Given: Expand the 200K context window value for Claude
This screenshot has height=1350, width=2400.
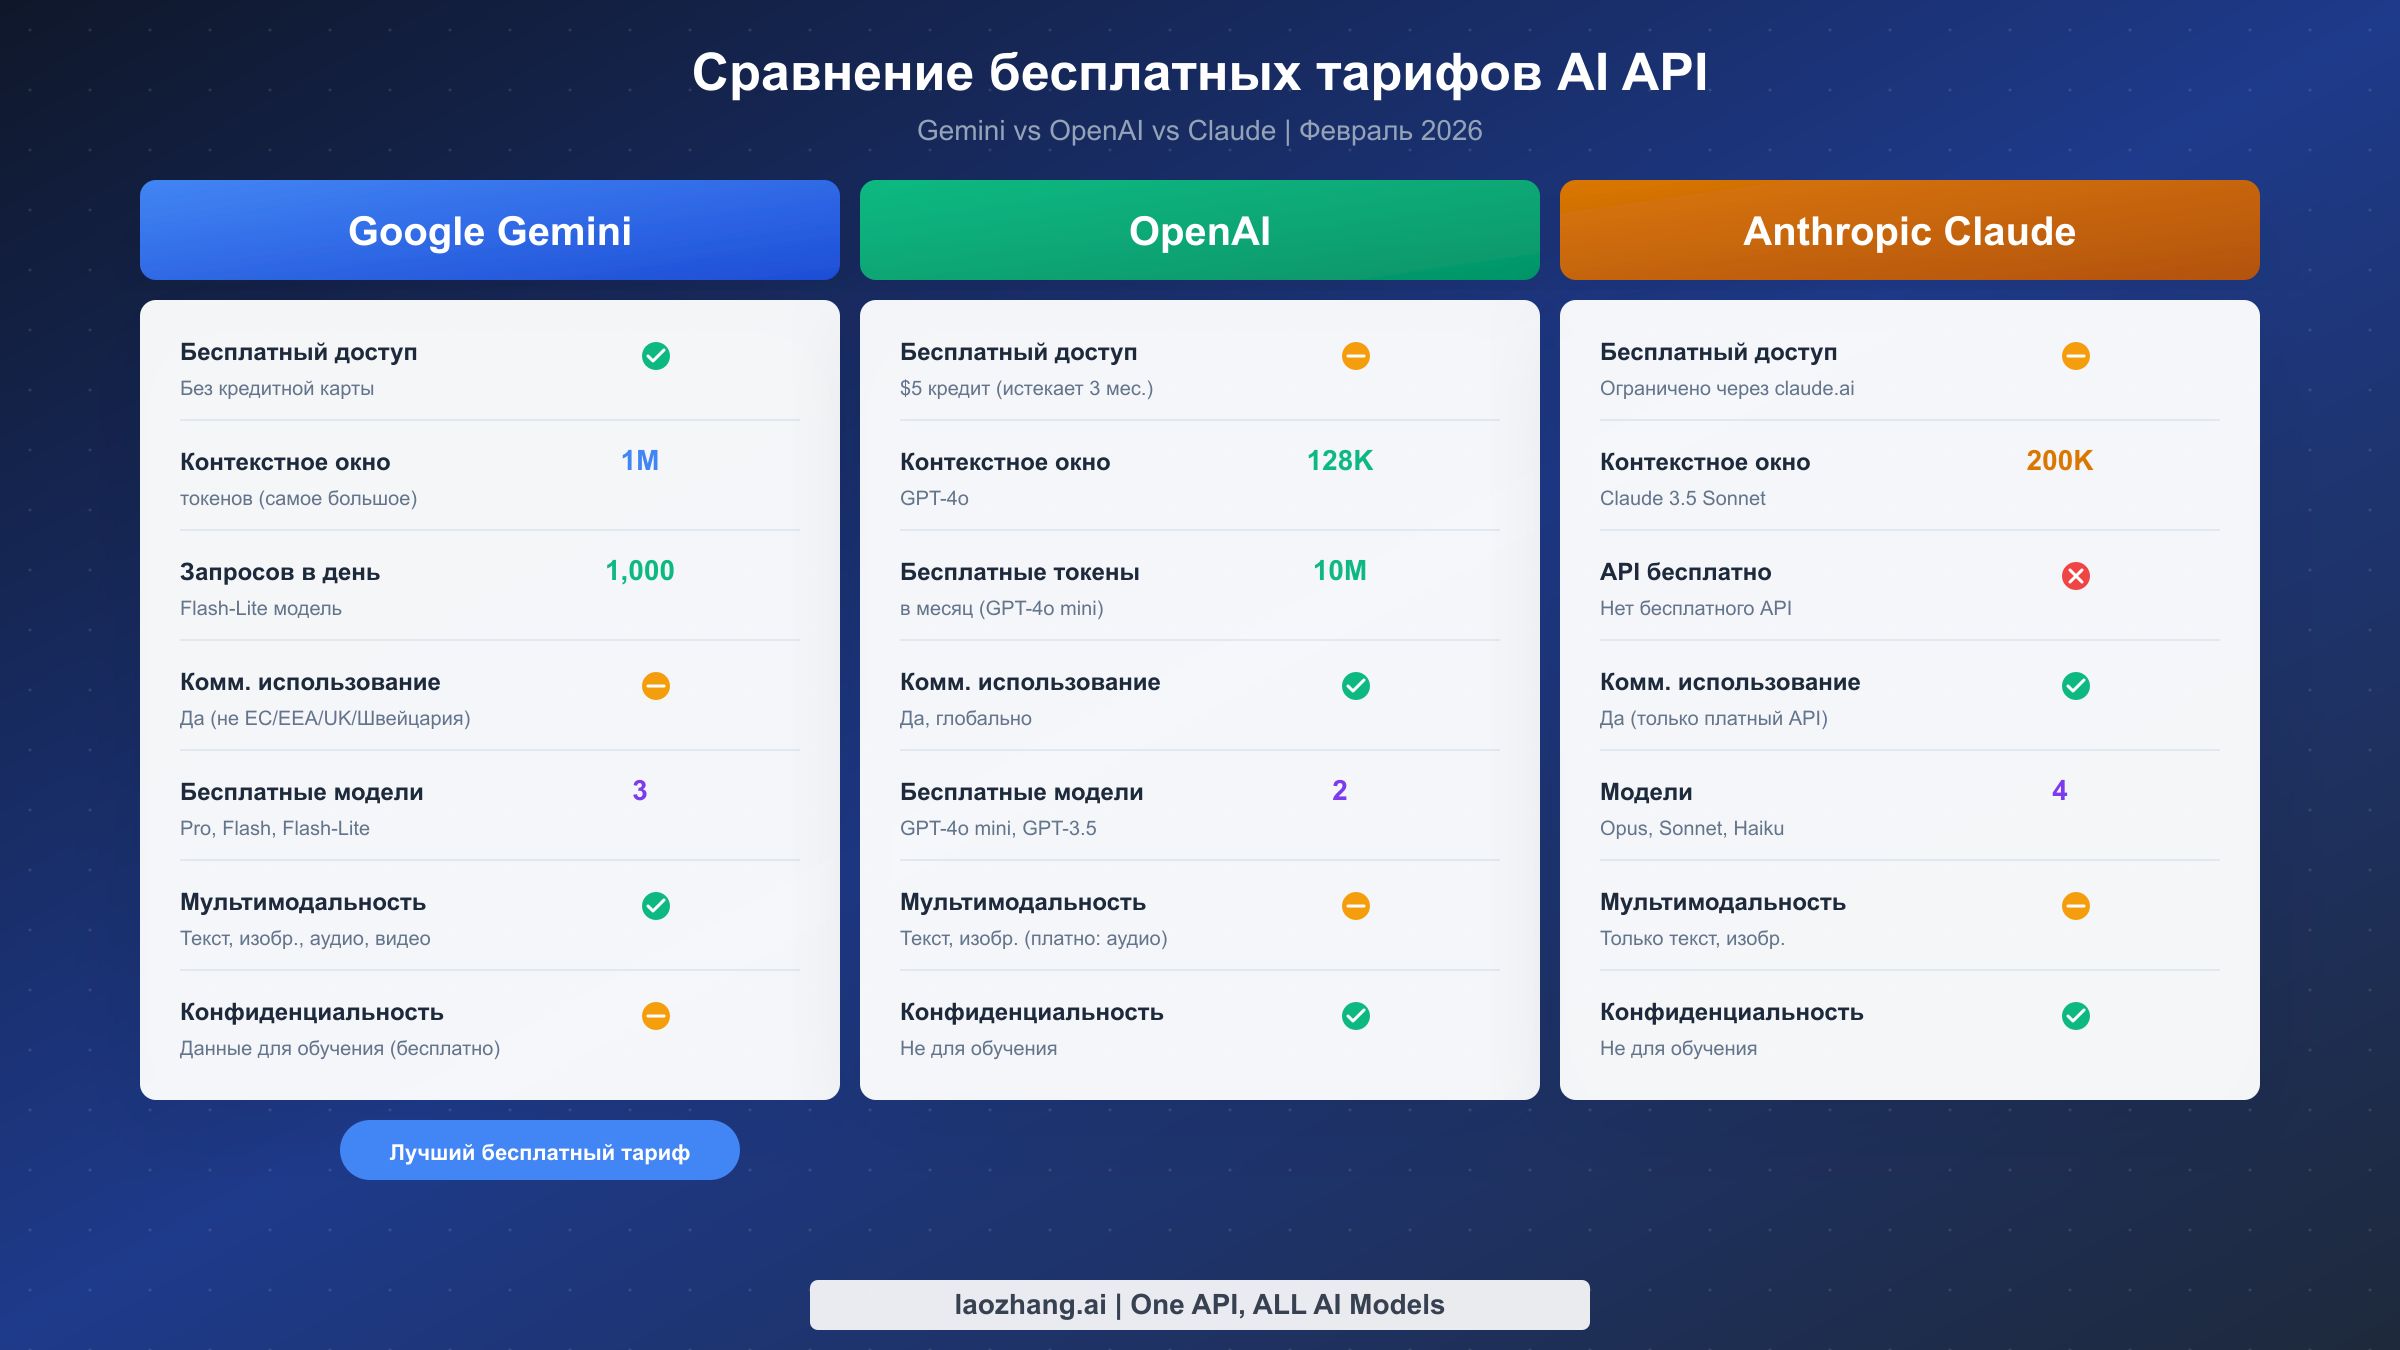Looking at the screenshot, I should coord(2059,461).
